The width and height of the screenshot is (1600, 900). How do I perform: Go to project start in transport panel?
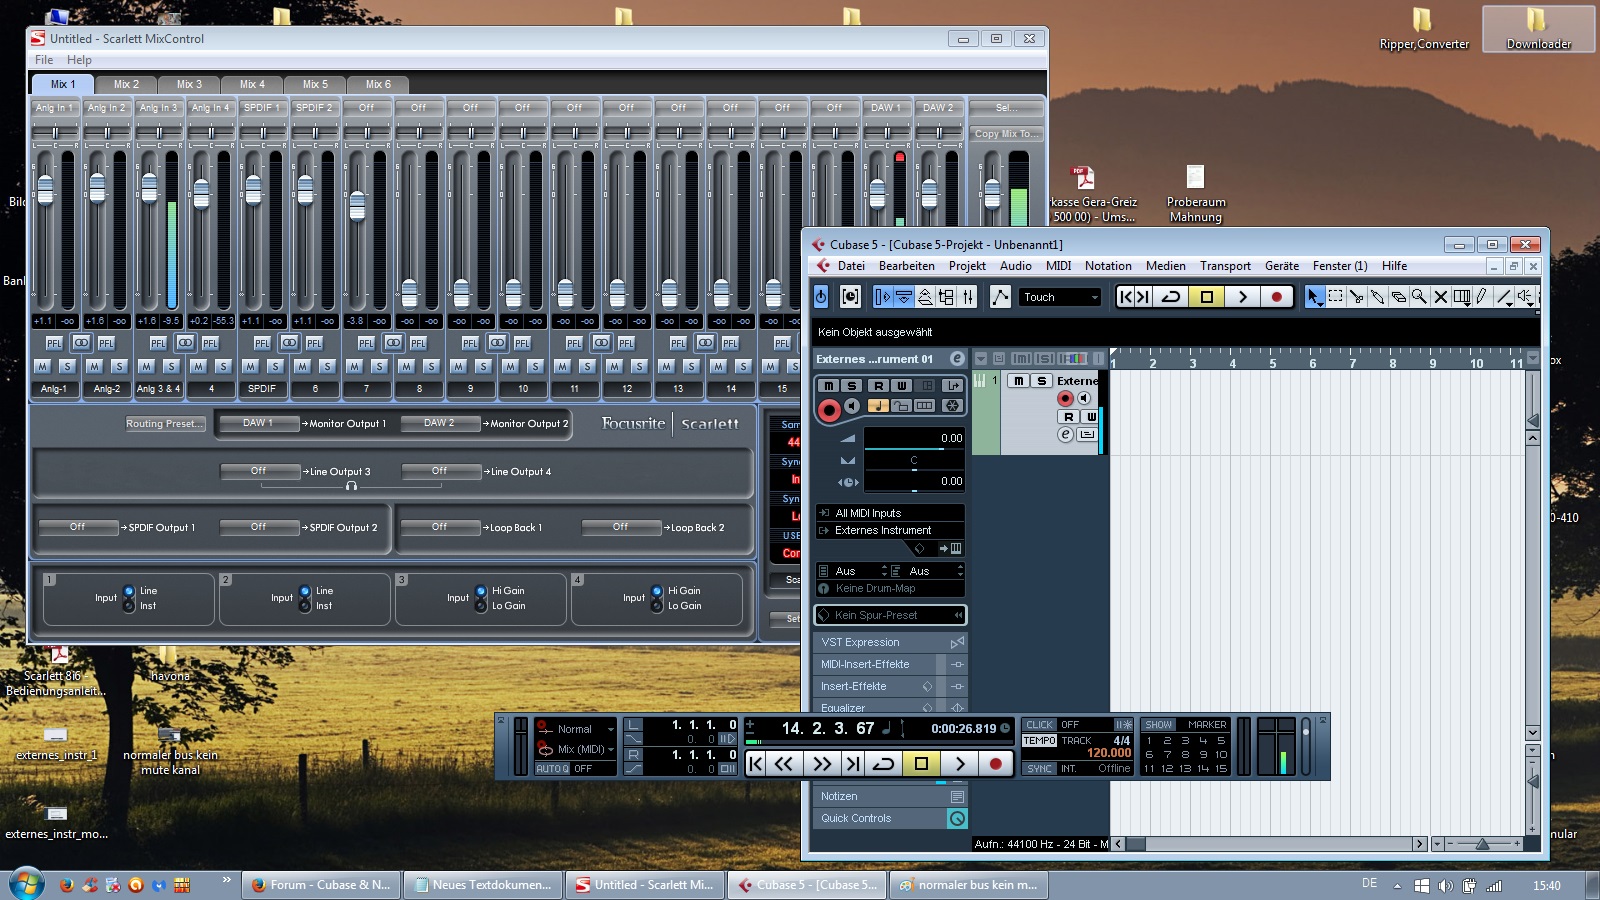[x=756, y=764]
